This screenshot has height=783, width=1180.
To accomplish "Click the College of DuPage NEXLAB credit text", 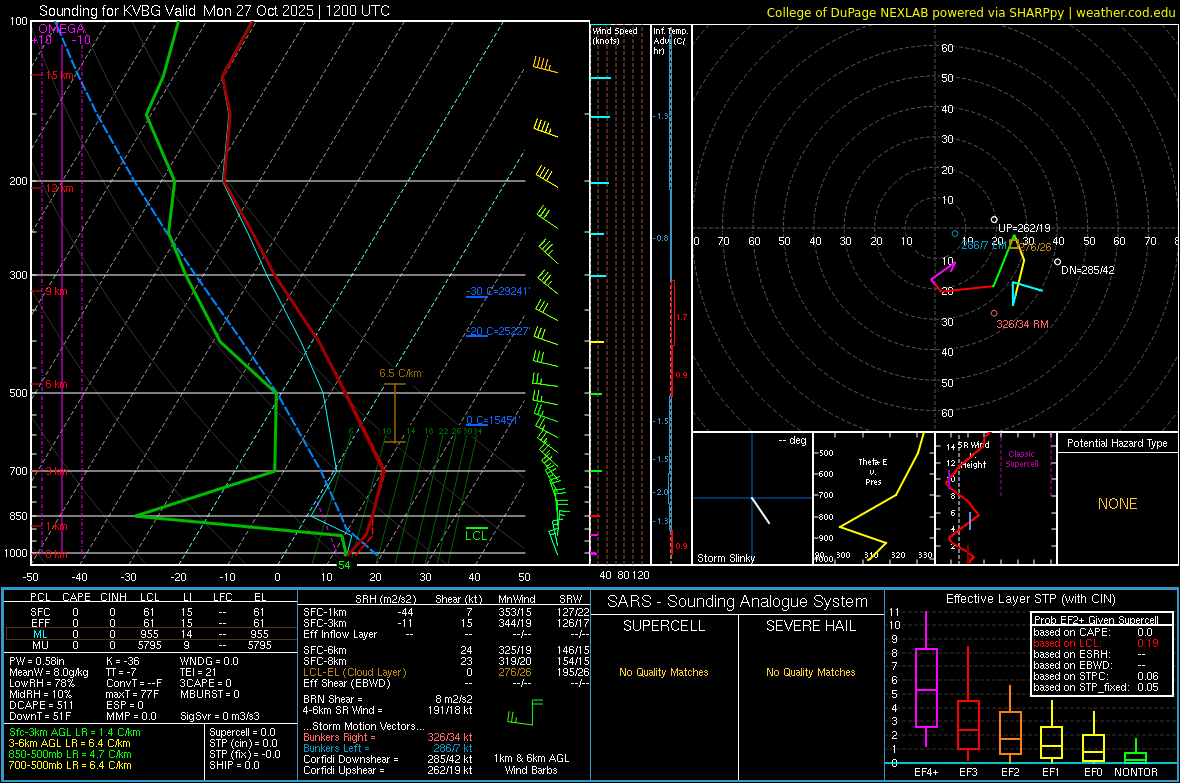I will click(970, 12).
